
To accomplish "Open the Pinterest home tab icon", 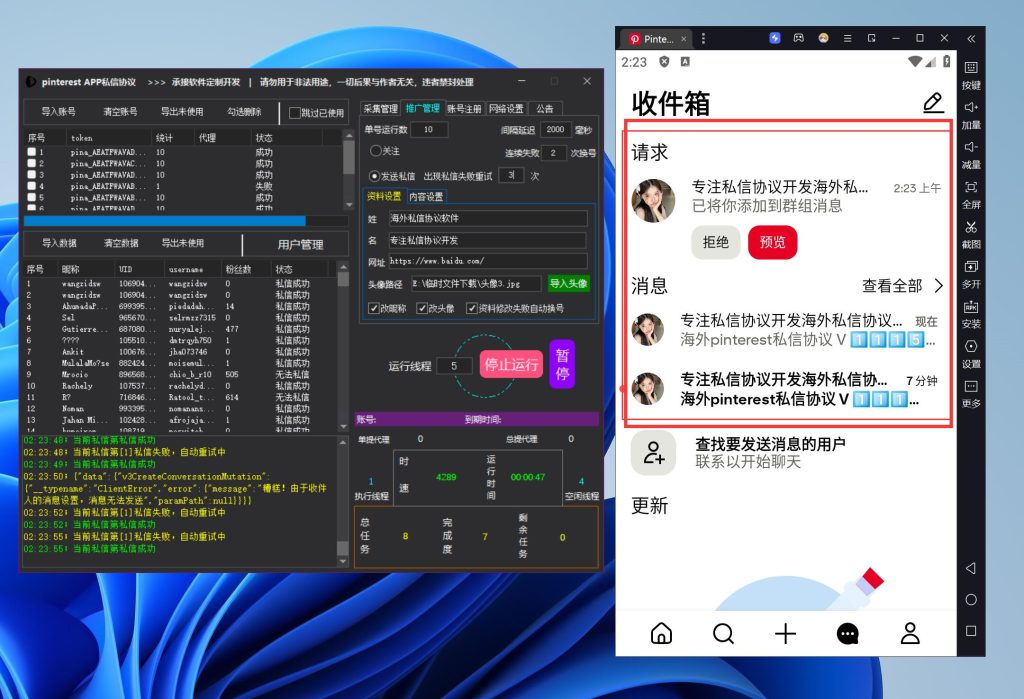I will pyautogui.click(x=661, y=633).
